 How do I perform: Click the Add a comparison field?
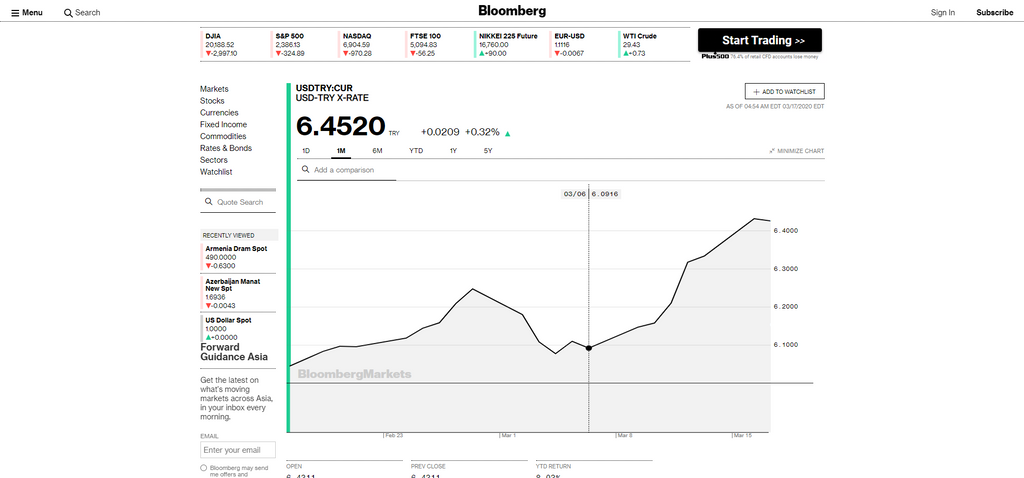[x=346, y=170]
